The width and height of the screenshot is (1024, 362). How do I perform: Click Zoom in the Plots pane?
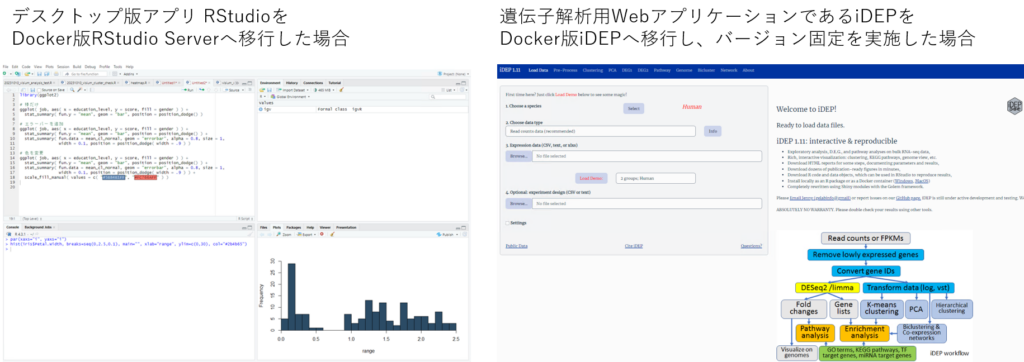[284, 235]
